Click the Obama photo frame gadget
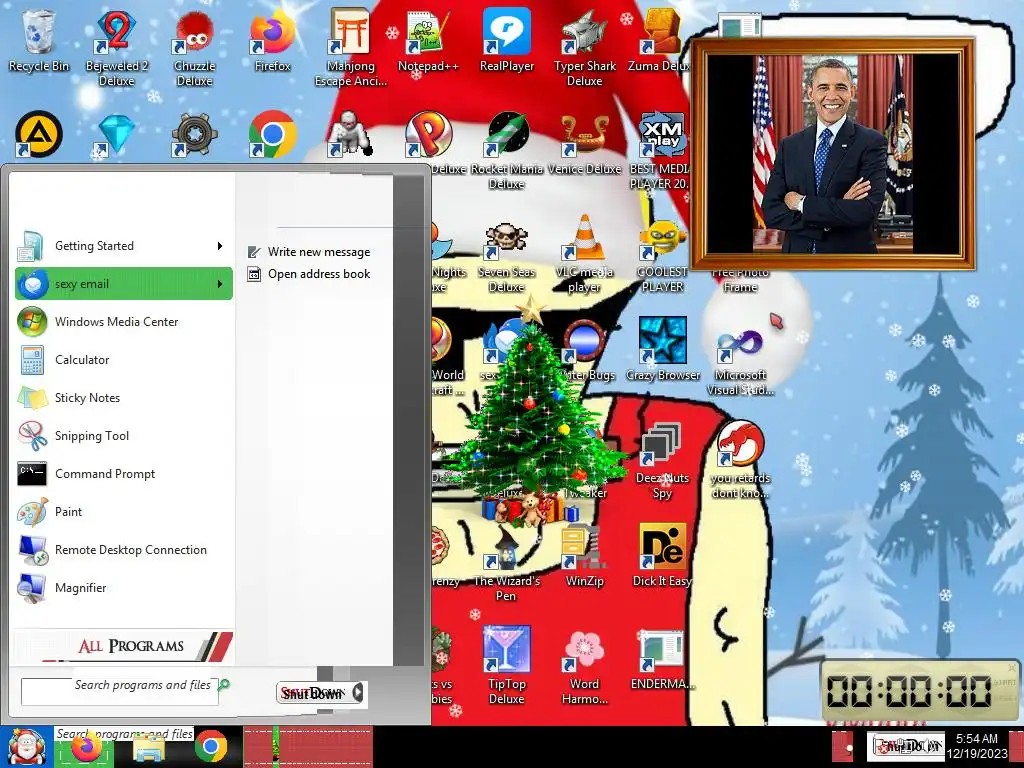 point(833,154)
